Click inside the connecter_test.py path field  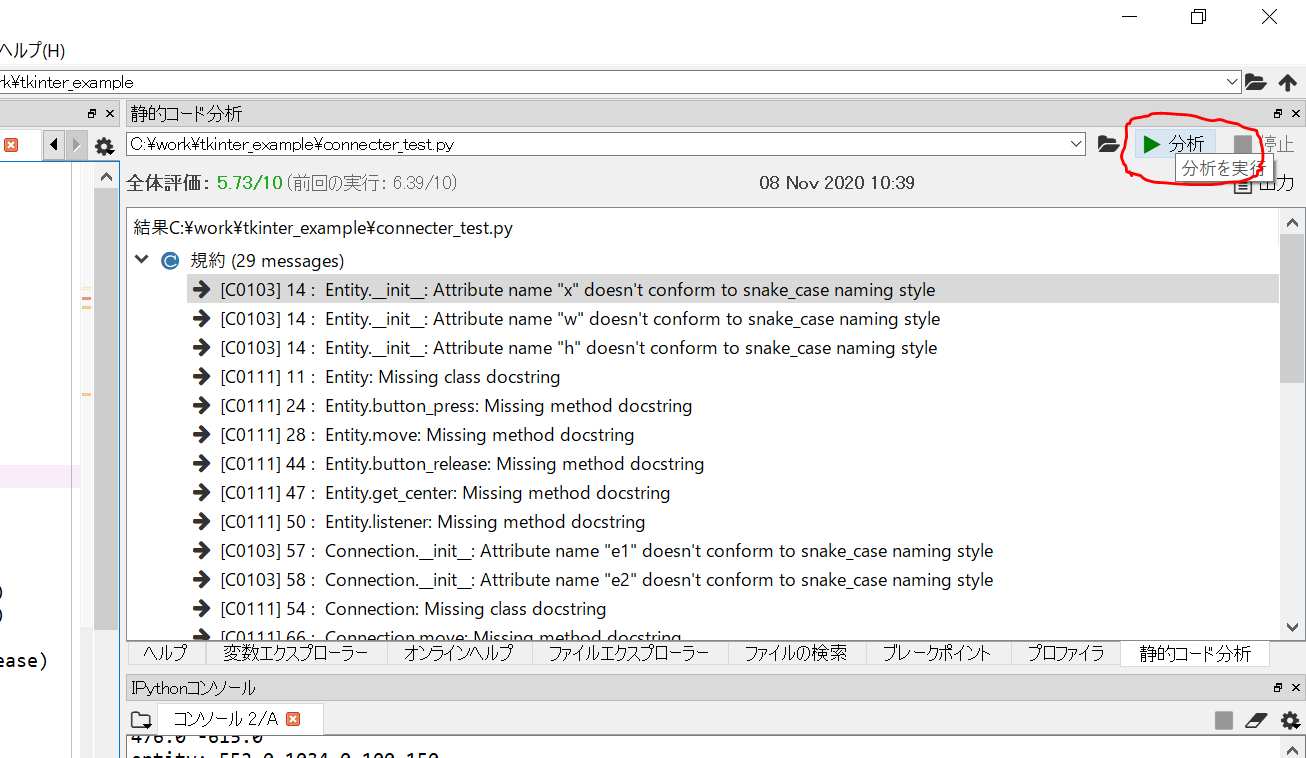tap(500, 143)
